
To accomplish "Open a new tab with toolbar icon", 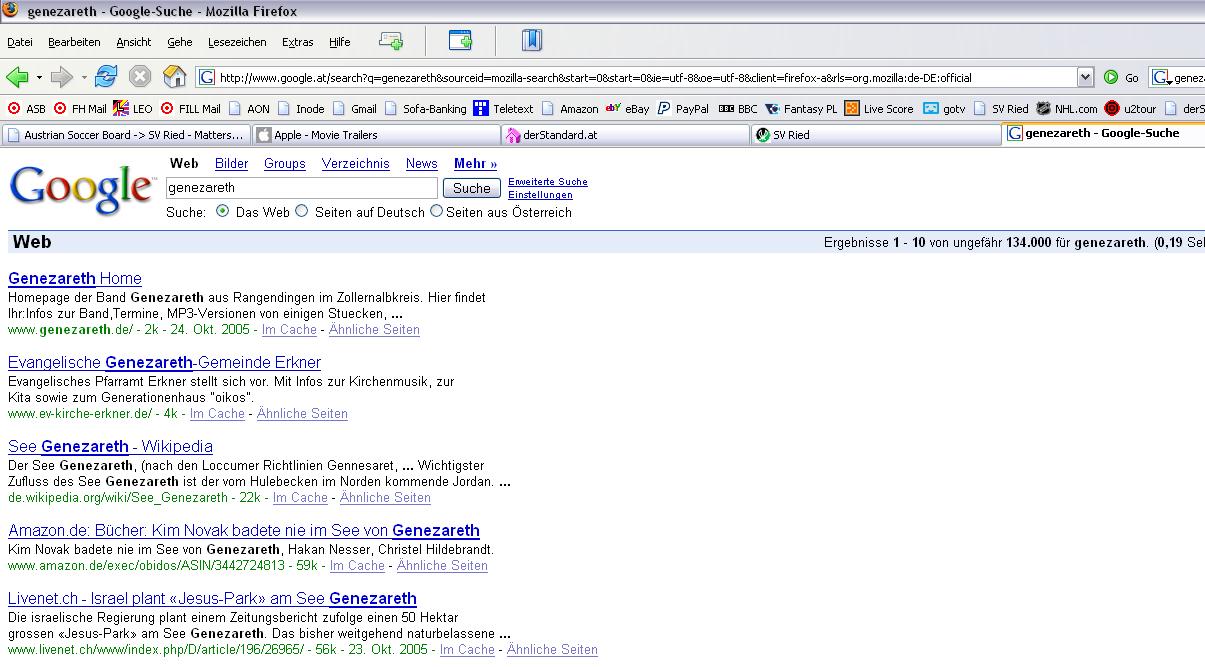I will pyautogui.click(x=391, y=41).
